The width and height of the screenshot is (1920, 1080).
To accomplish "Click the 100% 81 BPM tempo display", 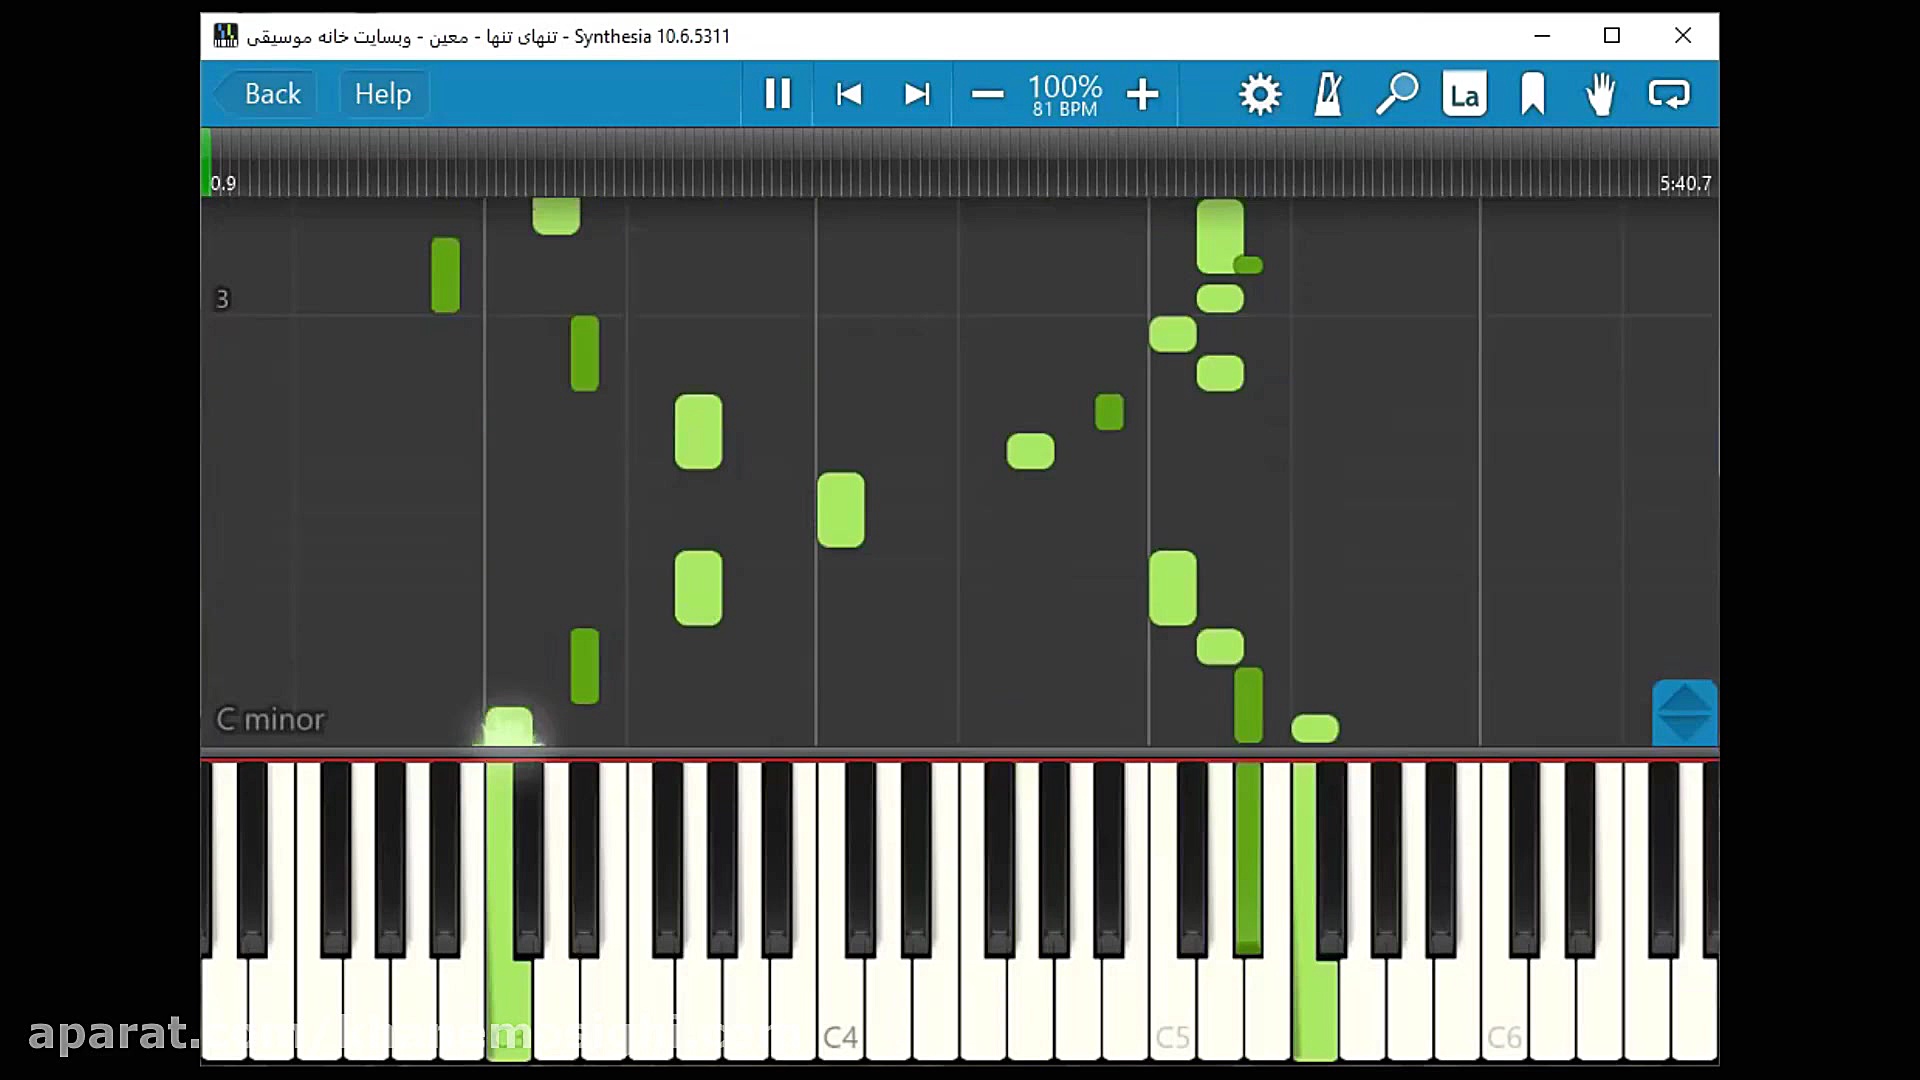I will [x=1064, y=94].
